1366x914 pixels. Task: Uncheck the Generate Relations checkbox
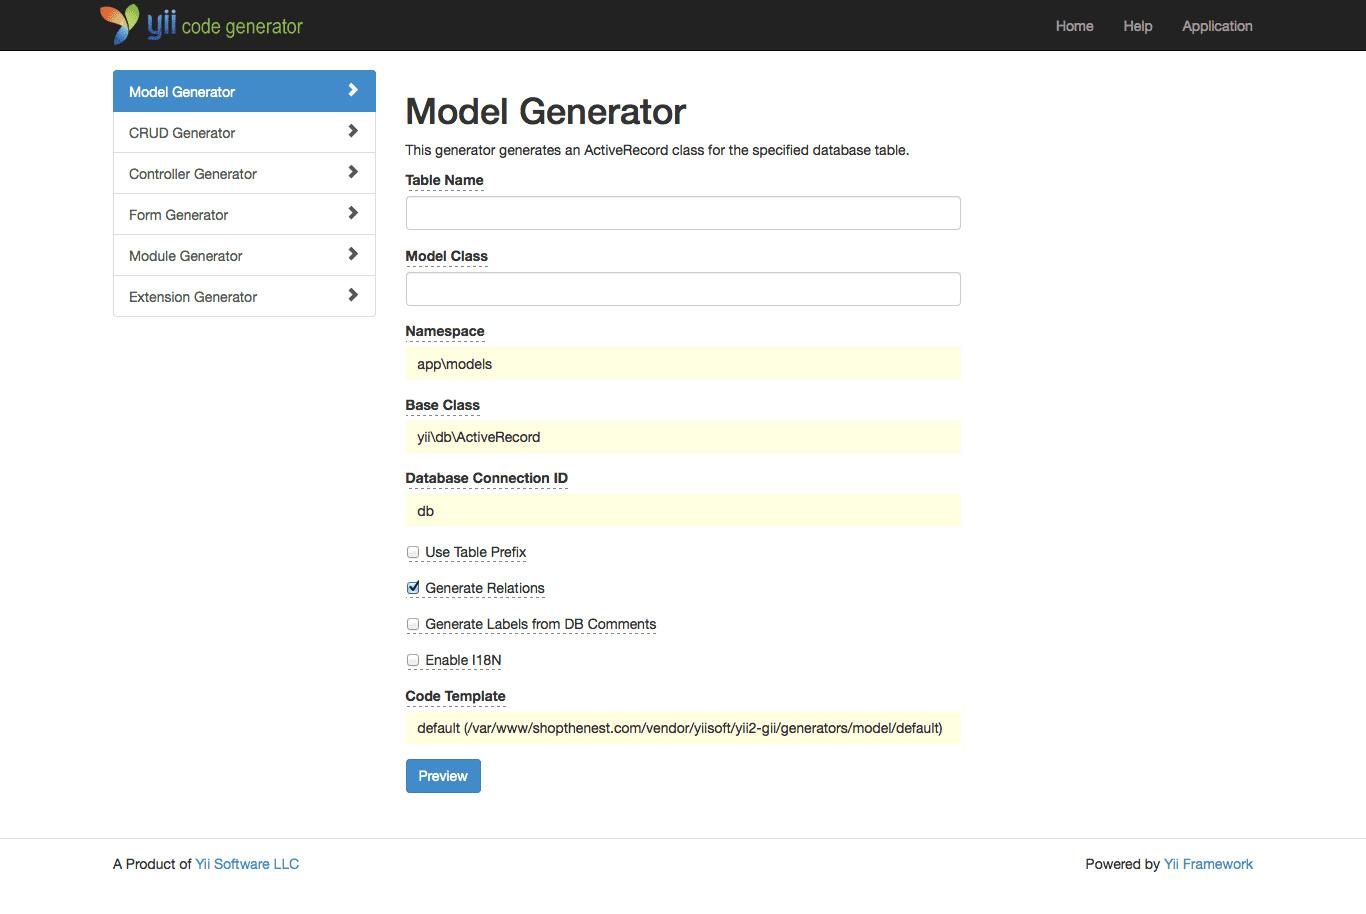click(x=413, y=588)
